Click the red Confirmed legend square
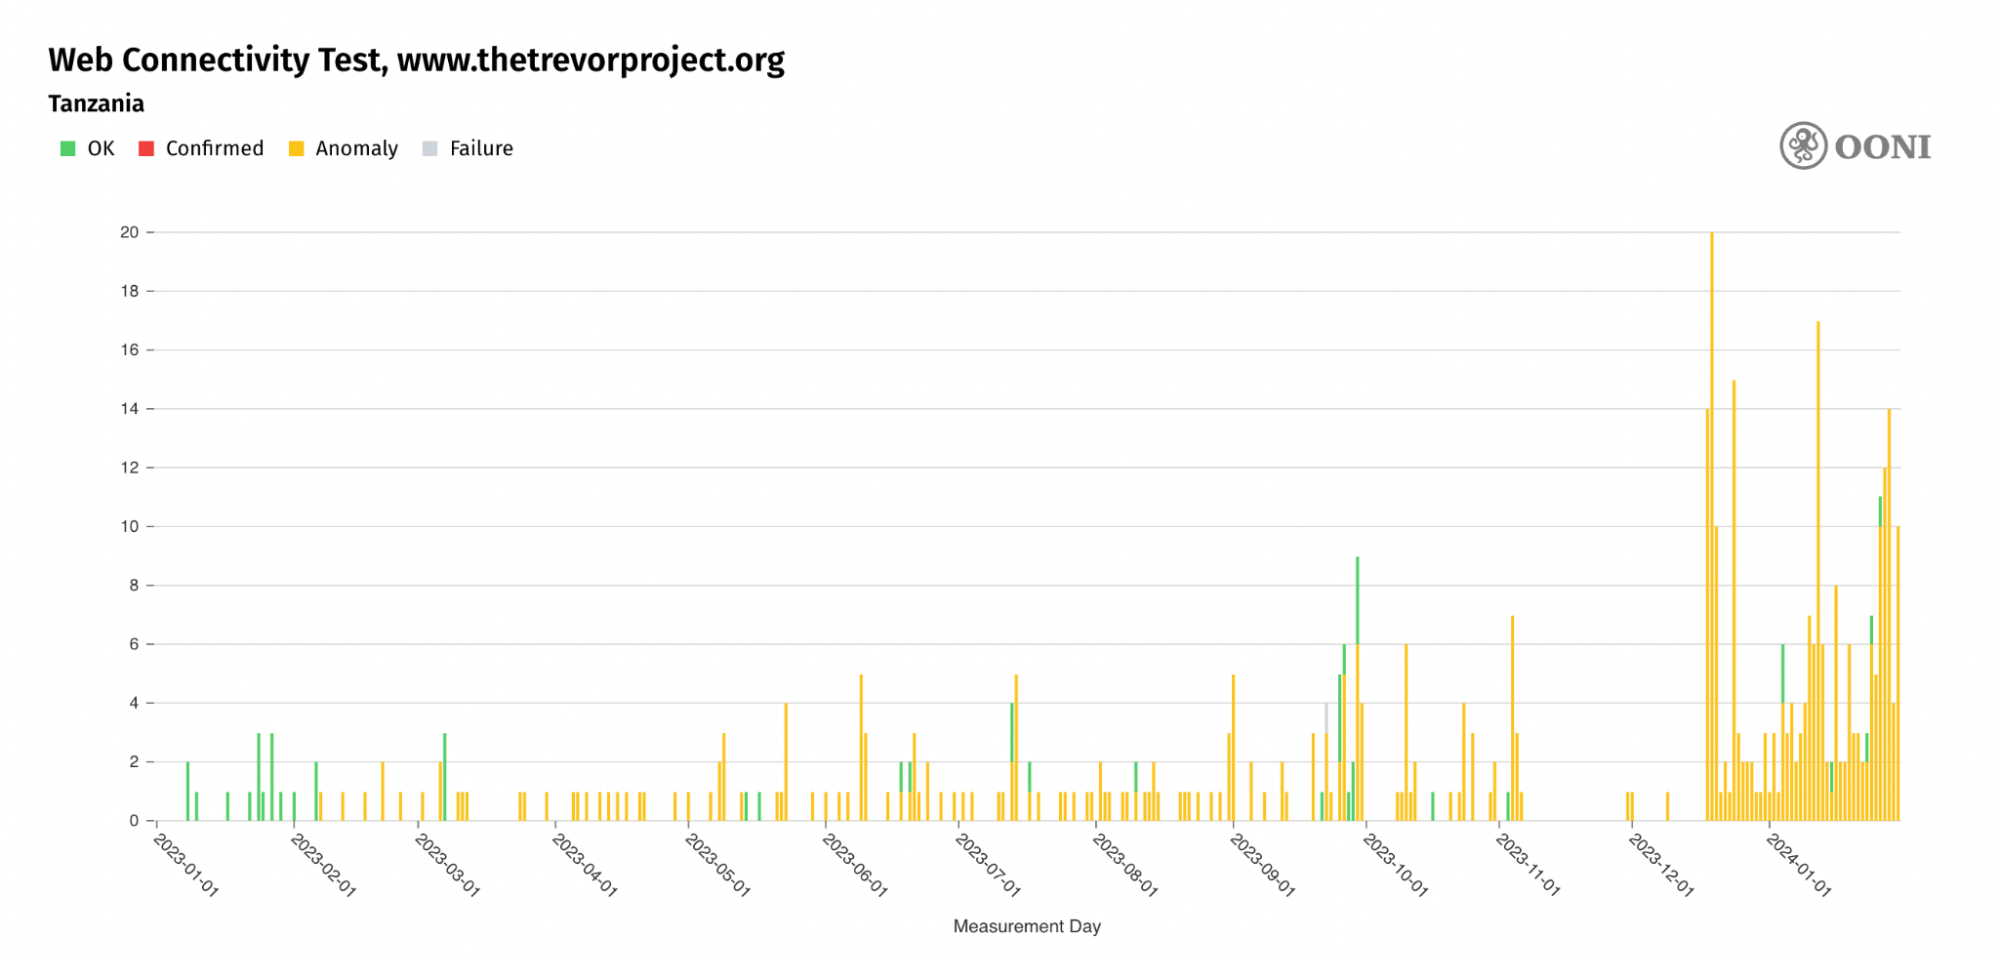This screenshot has height=958, width=1999. click(146, 149)
